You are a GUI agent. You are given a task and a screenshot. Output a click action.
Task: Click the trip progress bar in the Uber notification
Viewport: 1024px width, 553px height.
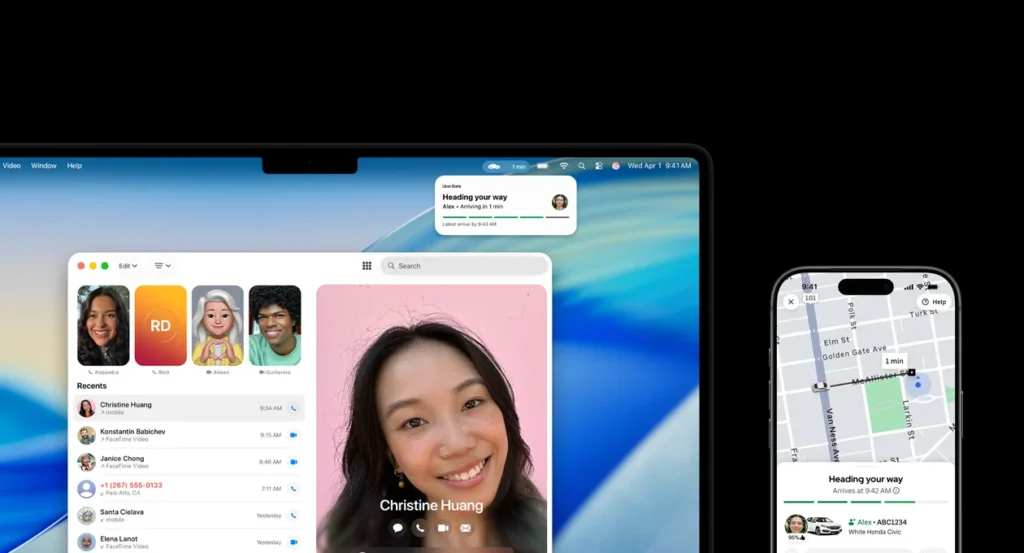[505, 217]
